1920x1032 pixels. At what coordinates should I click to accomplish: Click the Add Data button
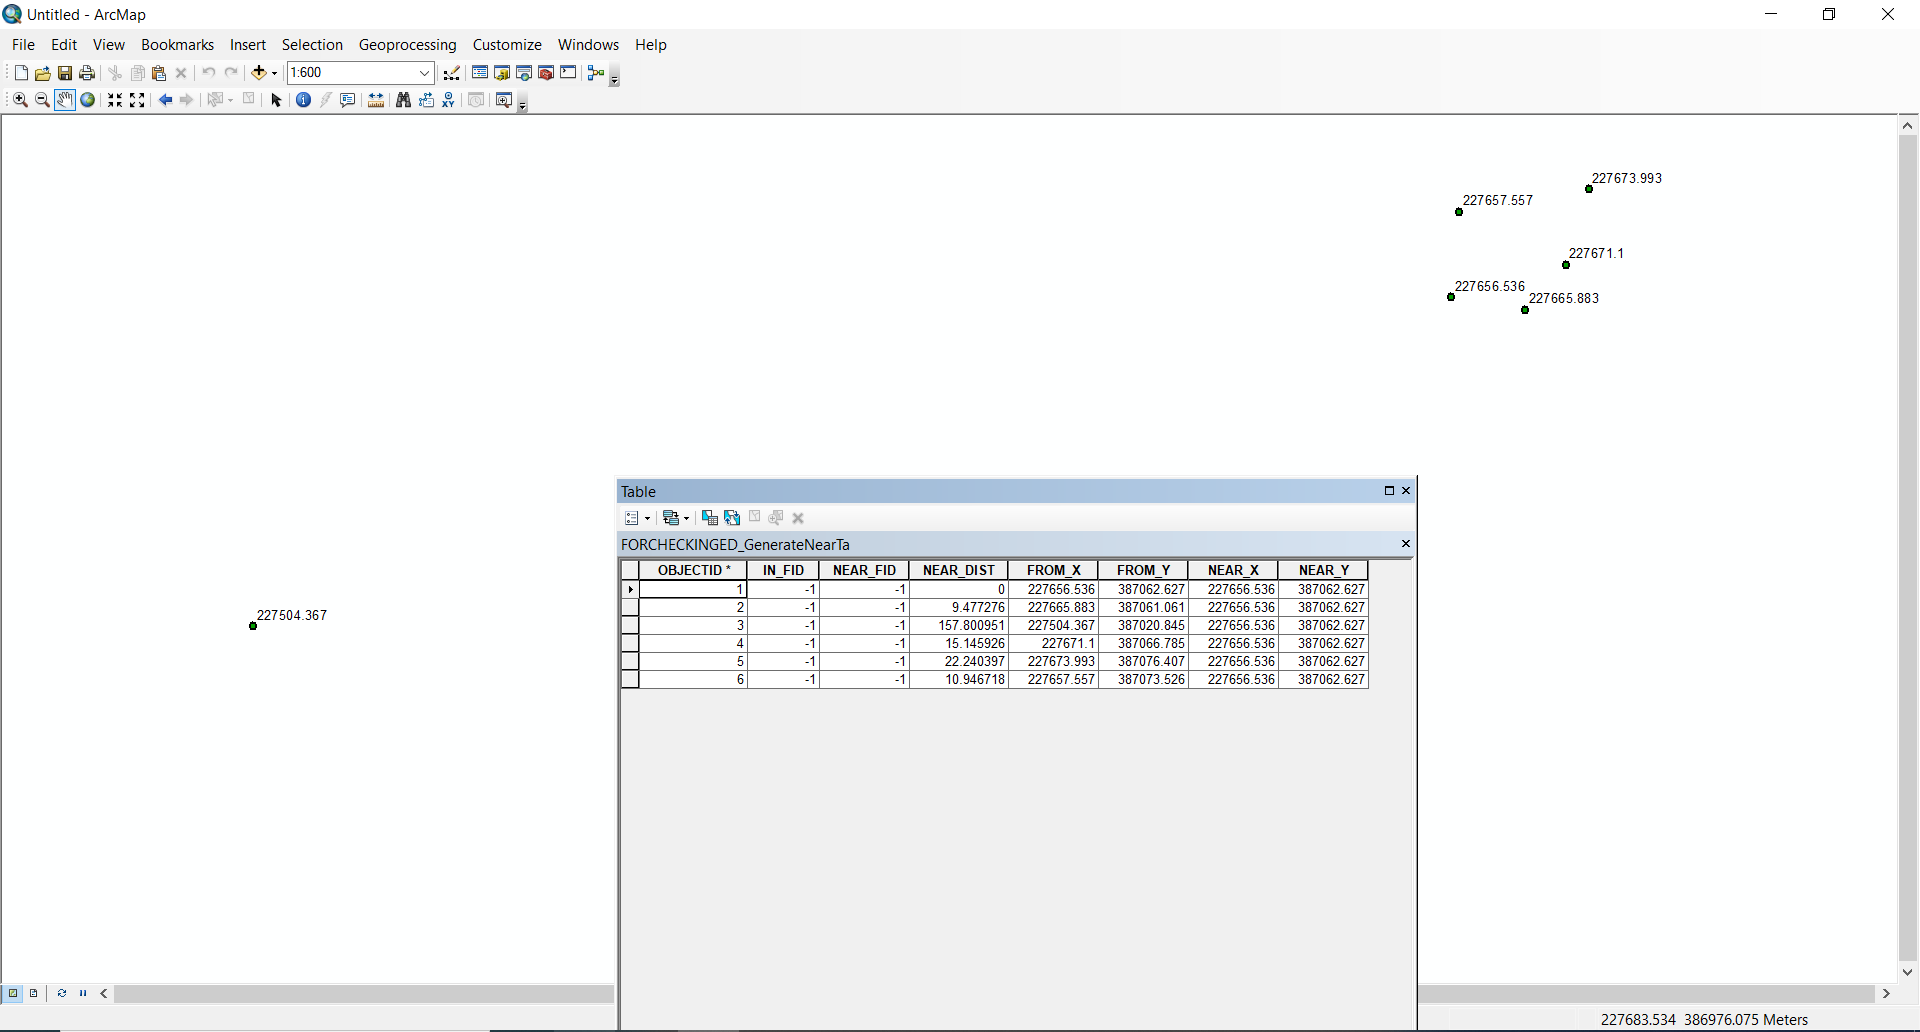tap(259, 73)
